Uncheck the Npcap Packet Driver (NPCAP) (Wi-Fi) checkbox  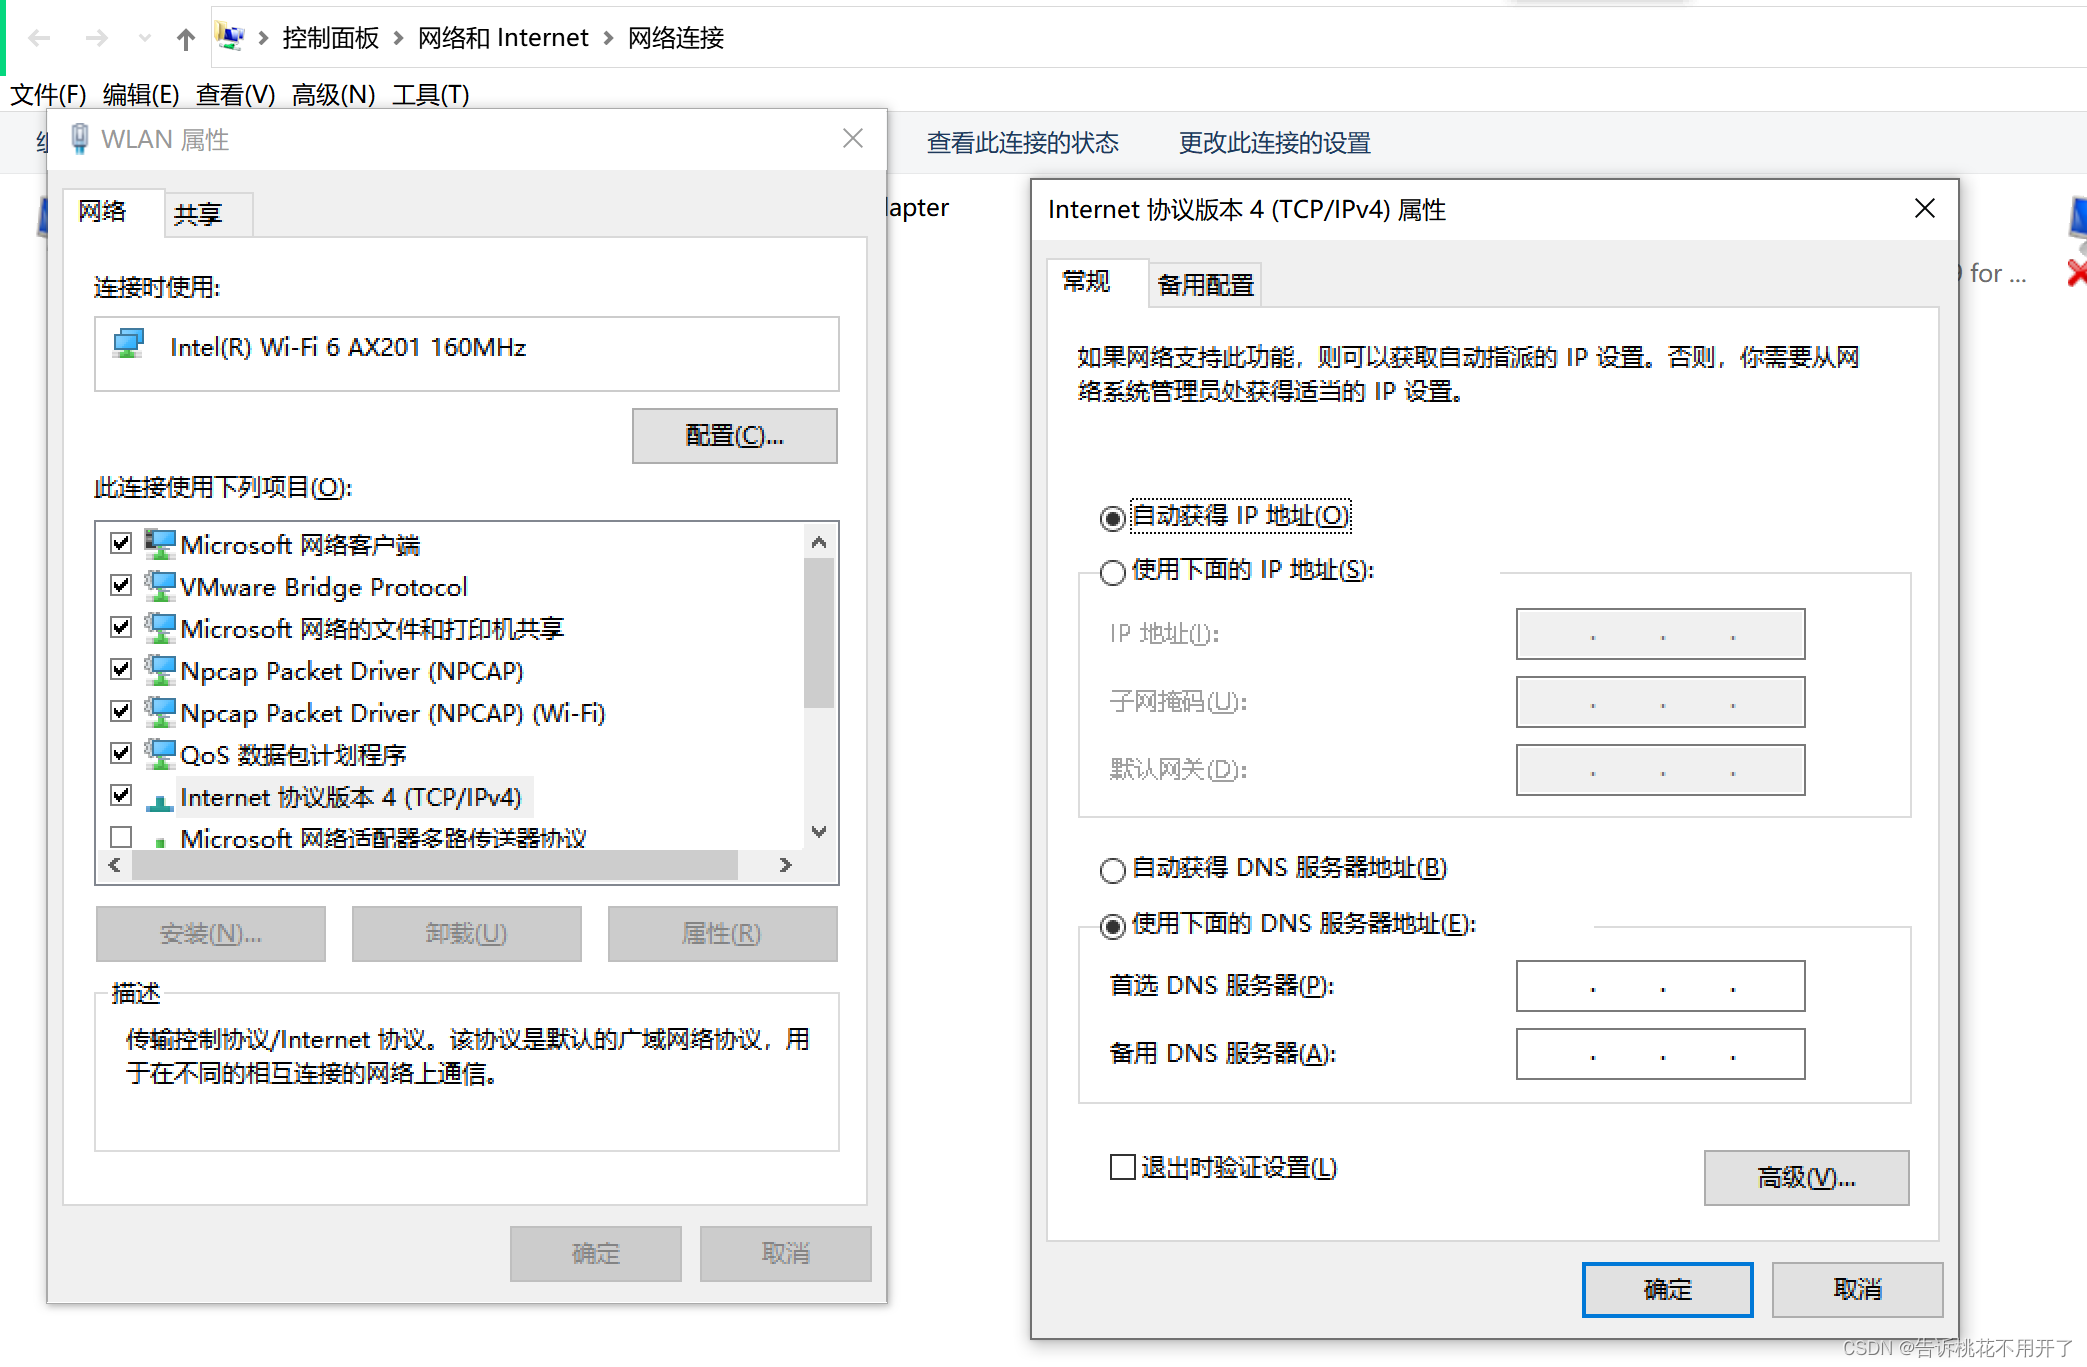[121, 712]
